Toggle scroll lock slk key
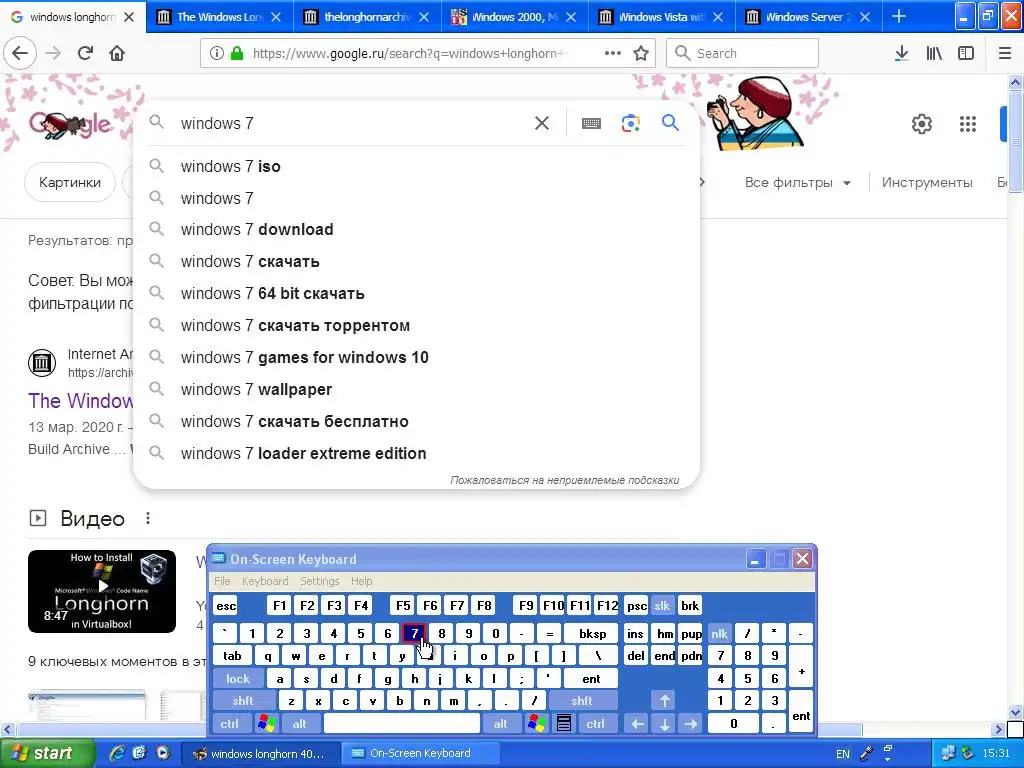1024x768 pixels. click(662, 605)
